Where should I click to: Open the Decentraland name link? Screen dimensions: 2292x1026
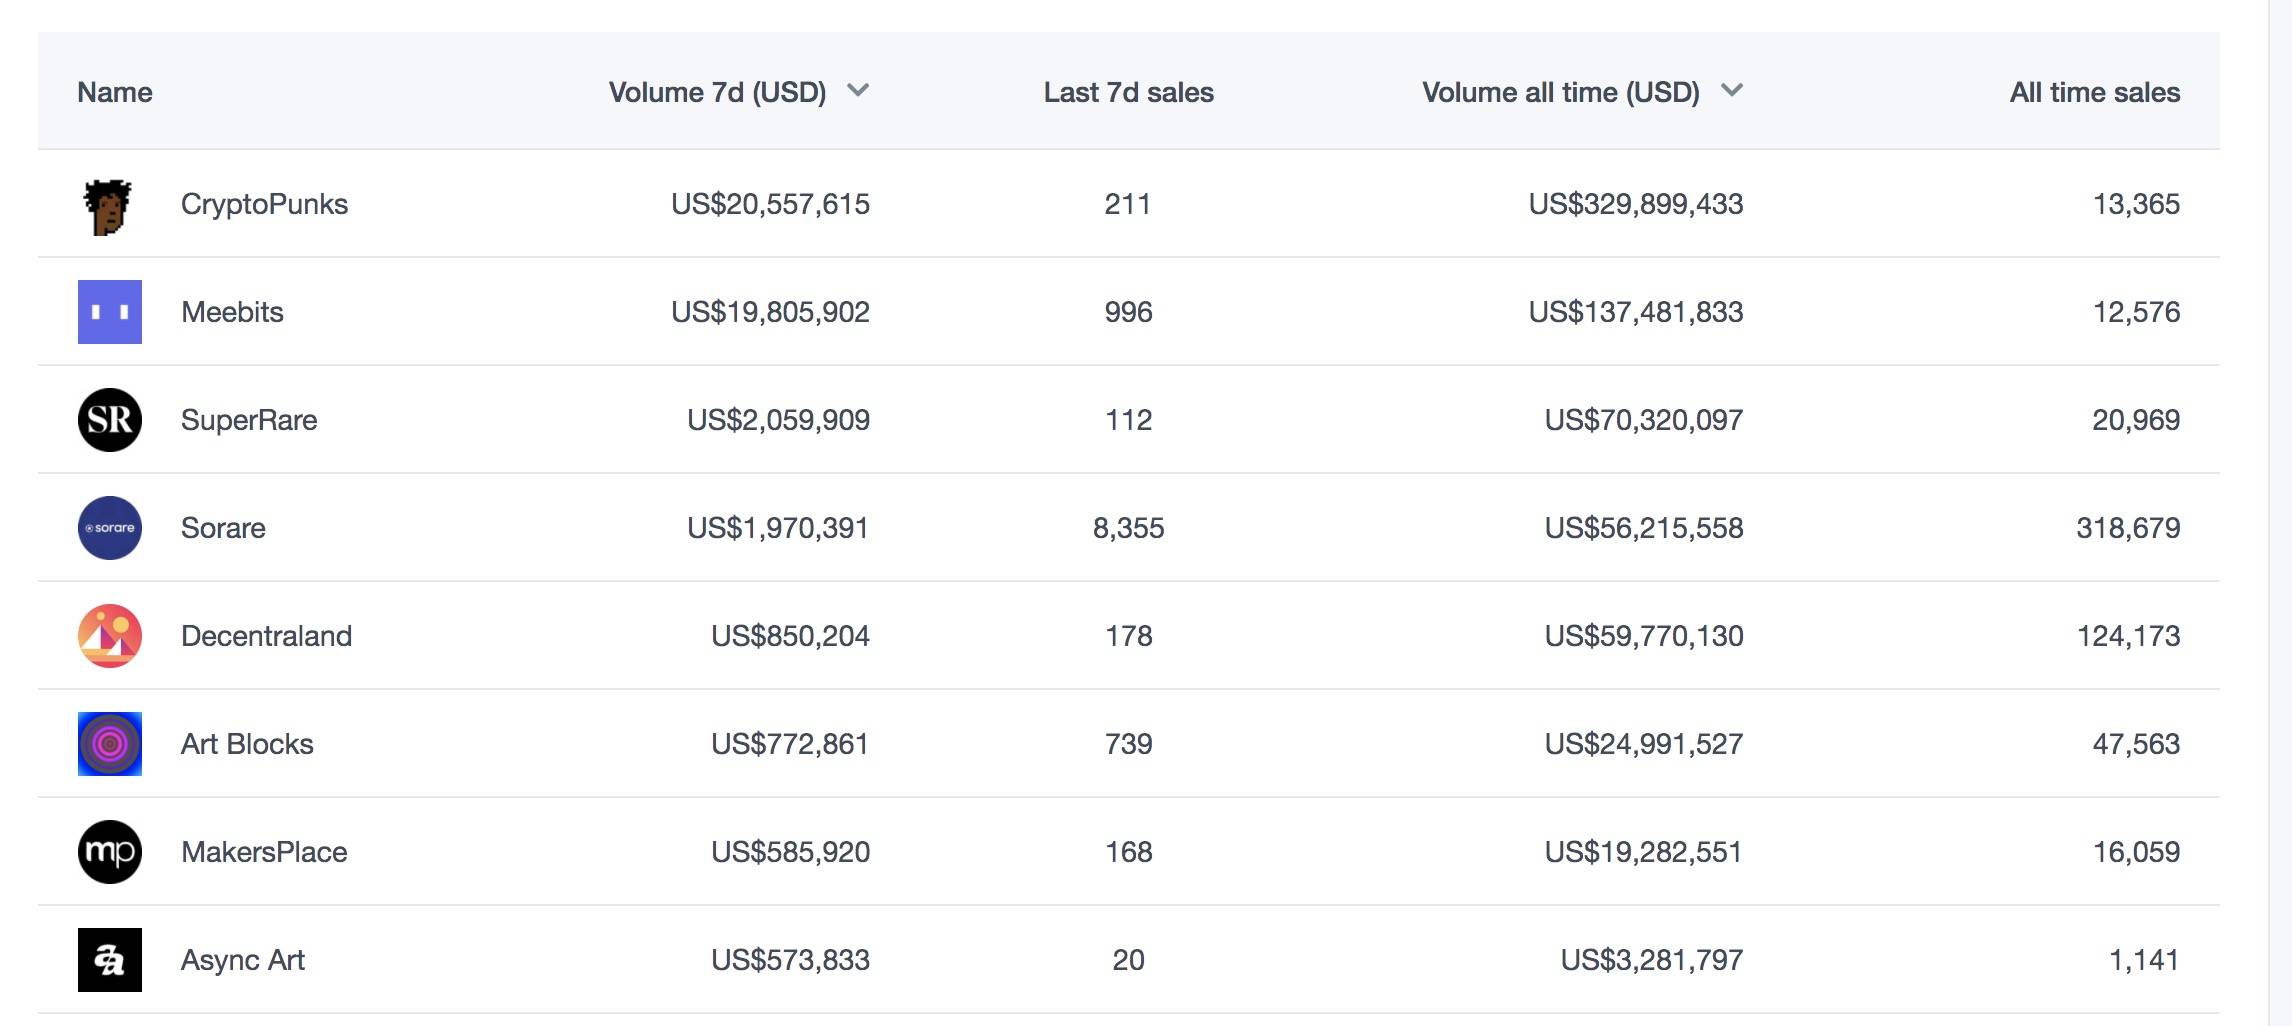266,636
